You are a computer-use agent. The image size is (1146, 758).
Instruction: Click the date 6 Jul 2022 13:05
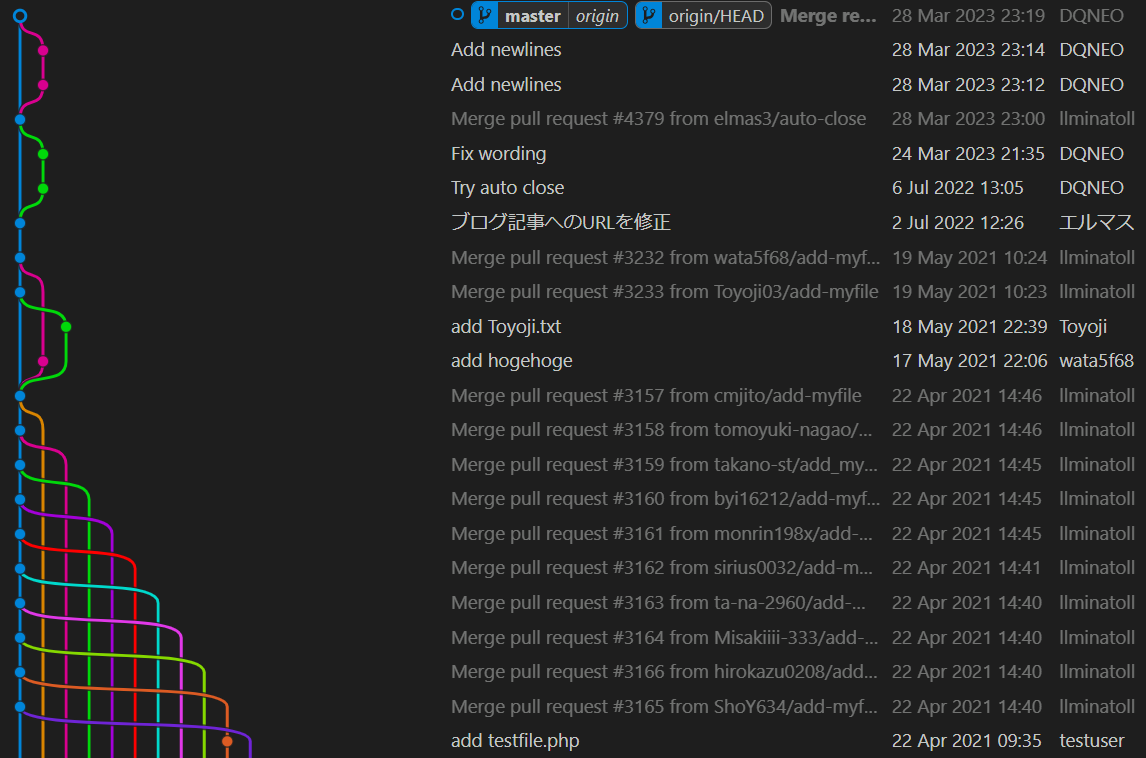tap(957, 188)
